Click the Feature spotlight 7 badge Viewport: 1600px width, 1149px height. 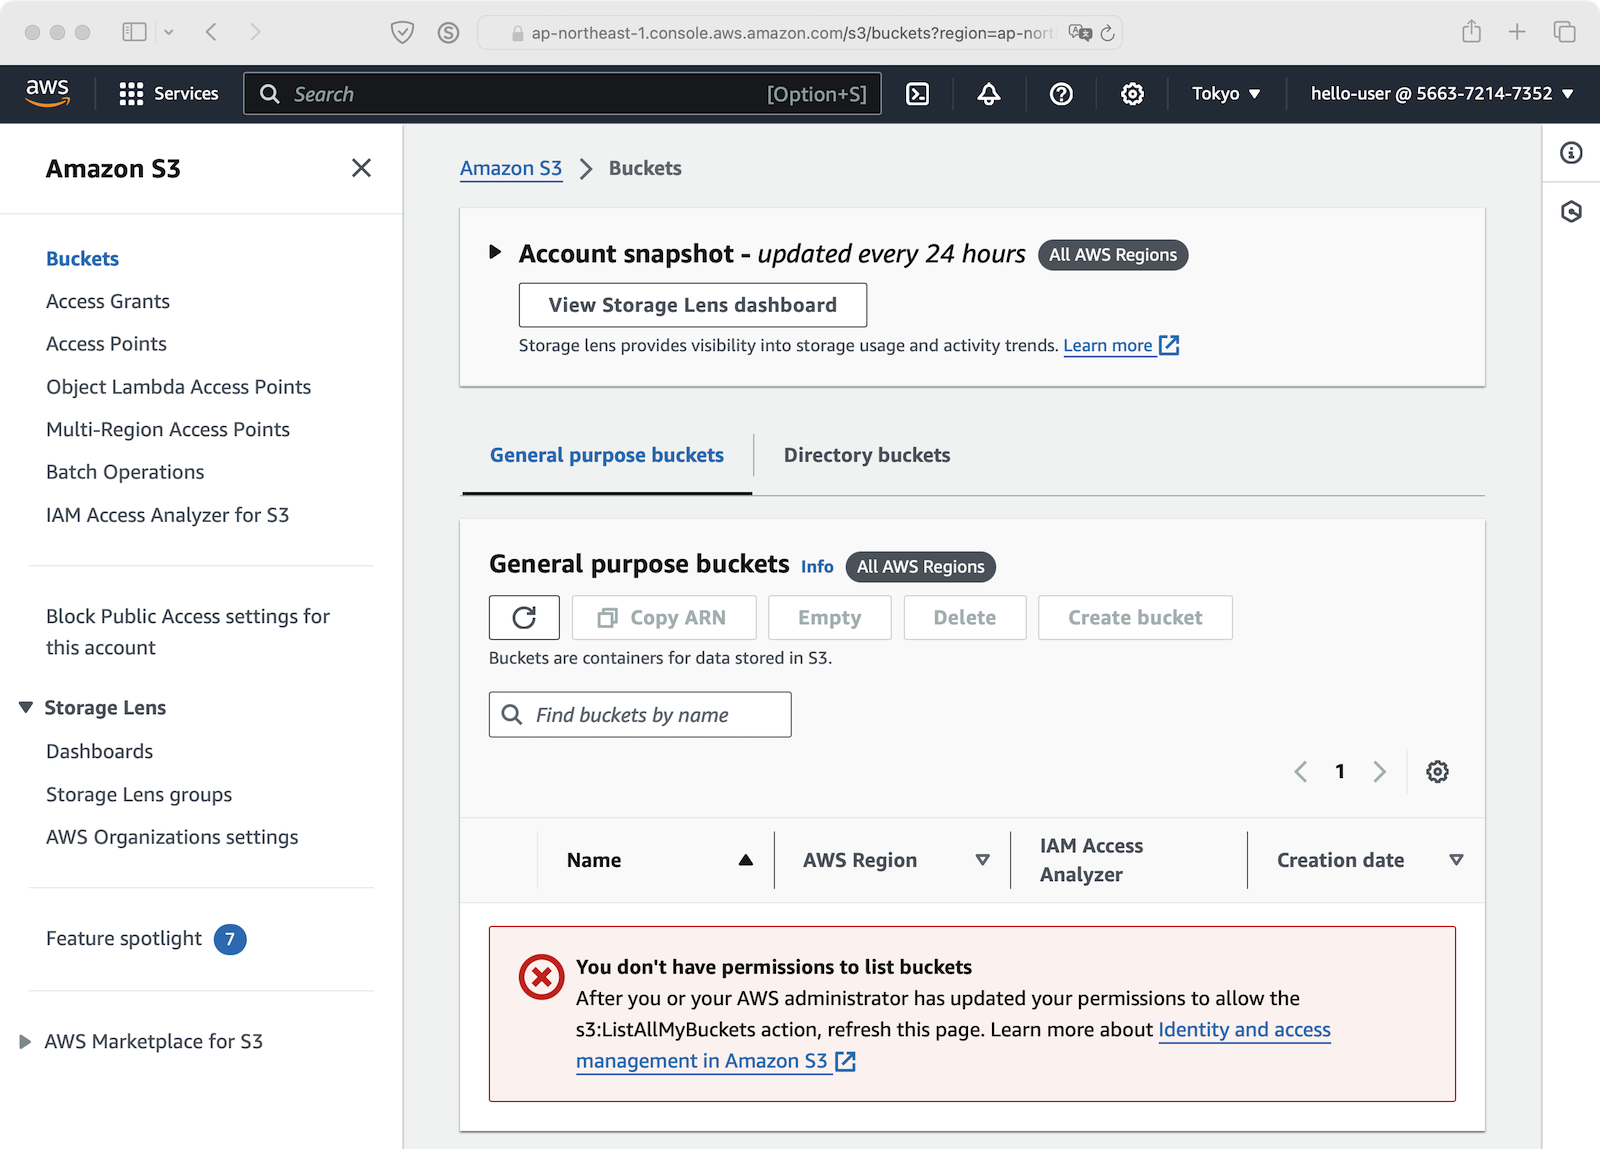230,939
